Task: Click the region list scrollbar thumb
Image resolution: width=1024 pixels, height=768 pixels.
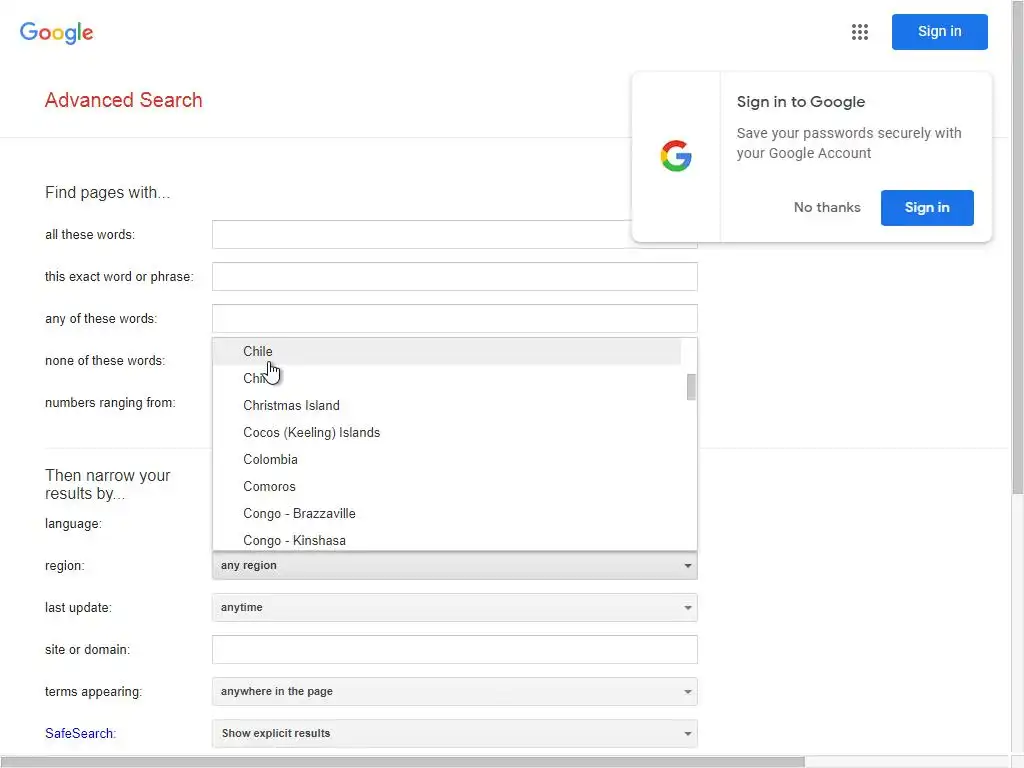Action: pos(691,387)
